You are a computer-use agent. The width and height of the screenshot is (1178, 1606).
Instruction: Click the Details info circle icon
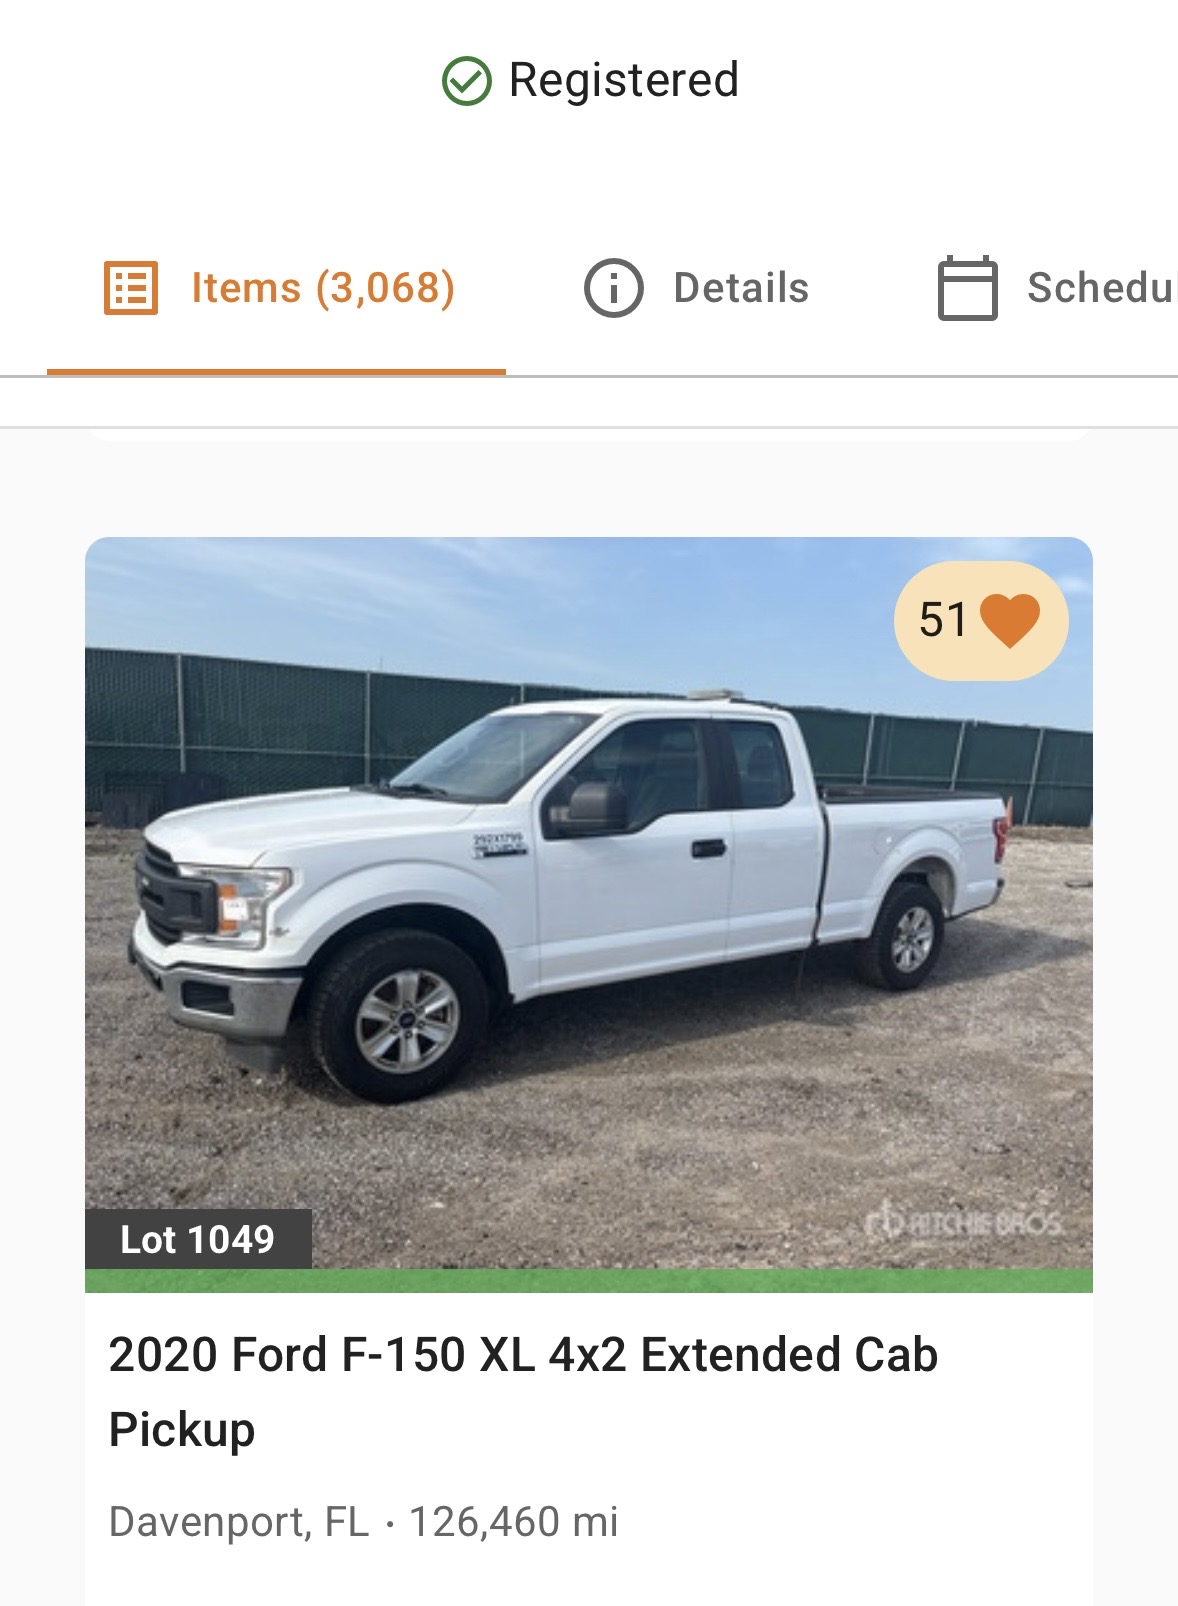(613, 288)
